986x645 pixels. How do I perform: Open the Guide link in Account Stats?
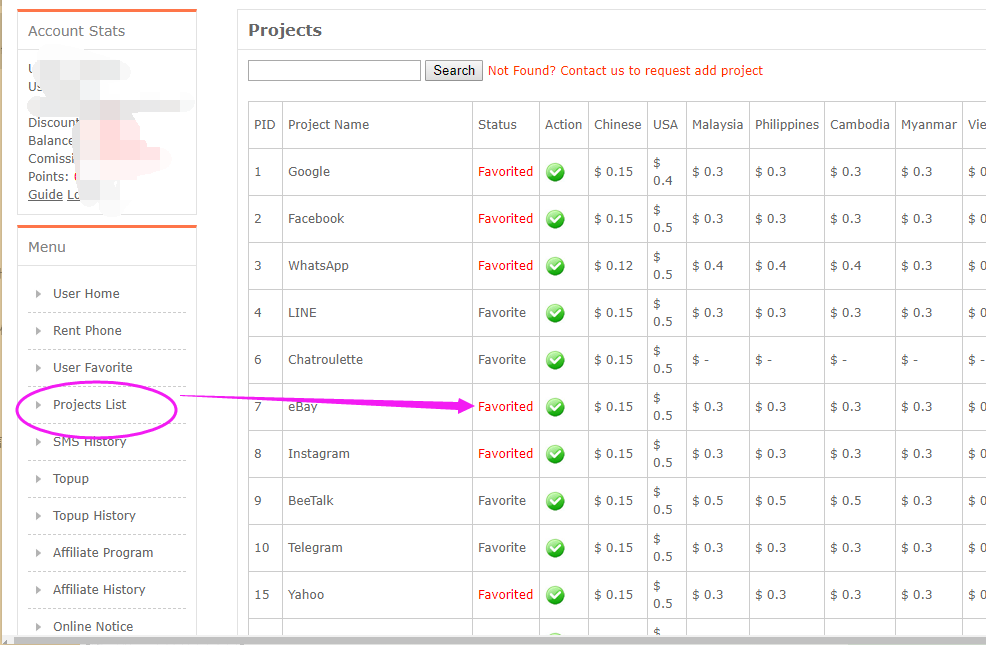click(x=45, y=195)
